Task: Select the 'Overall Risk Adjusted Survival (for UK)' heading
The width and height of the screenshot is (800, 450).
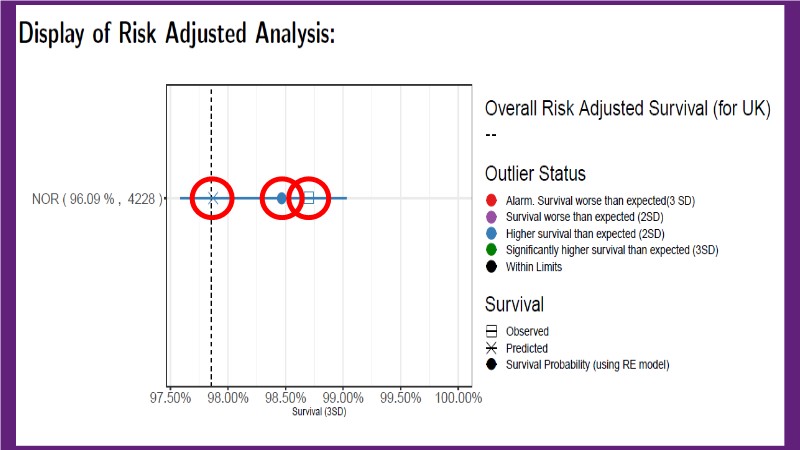Action: coord(627,110)
